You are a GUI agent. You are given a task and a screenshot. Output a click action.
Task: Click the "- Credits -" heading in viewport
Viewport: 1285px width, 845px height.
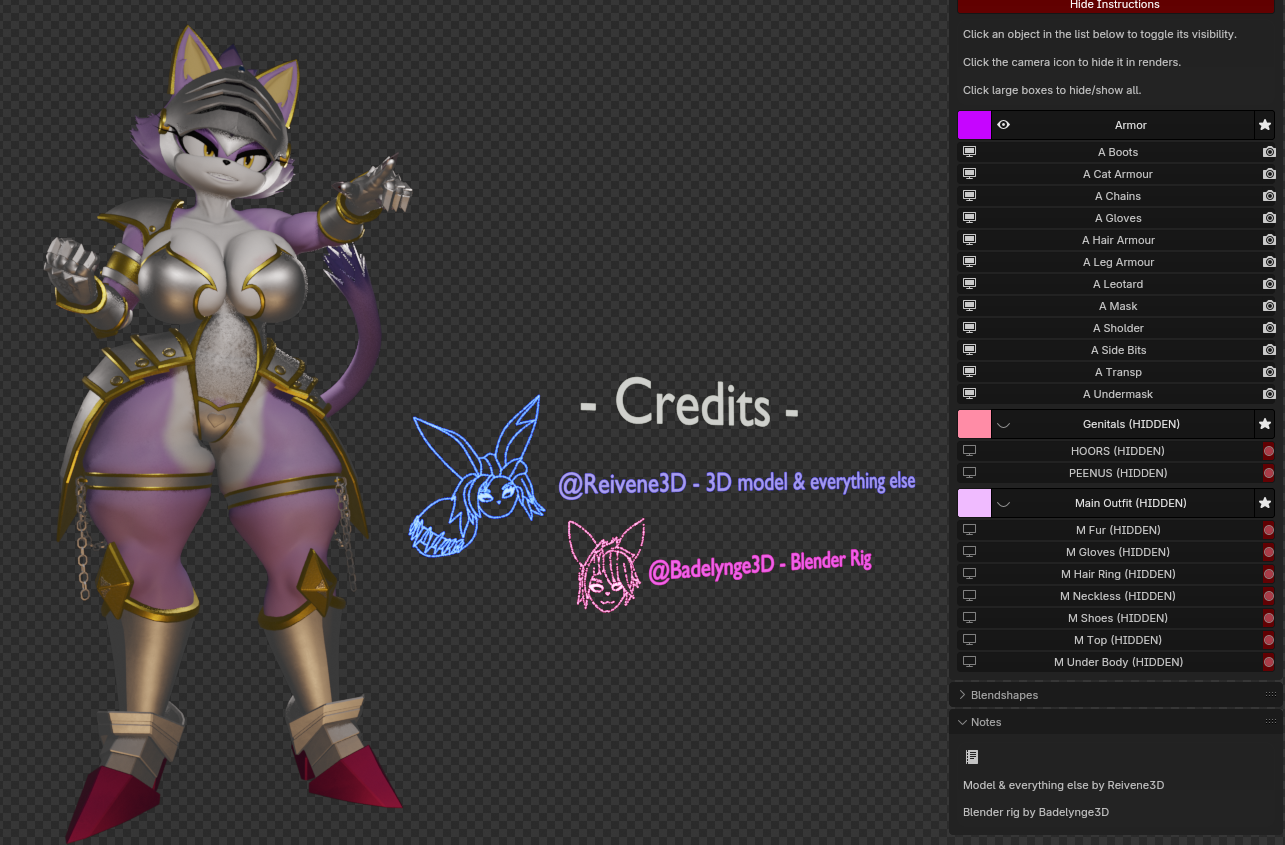(690, 402)
